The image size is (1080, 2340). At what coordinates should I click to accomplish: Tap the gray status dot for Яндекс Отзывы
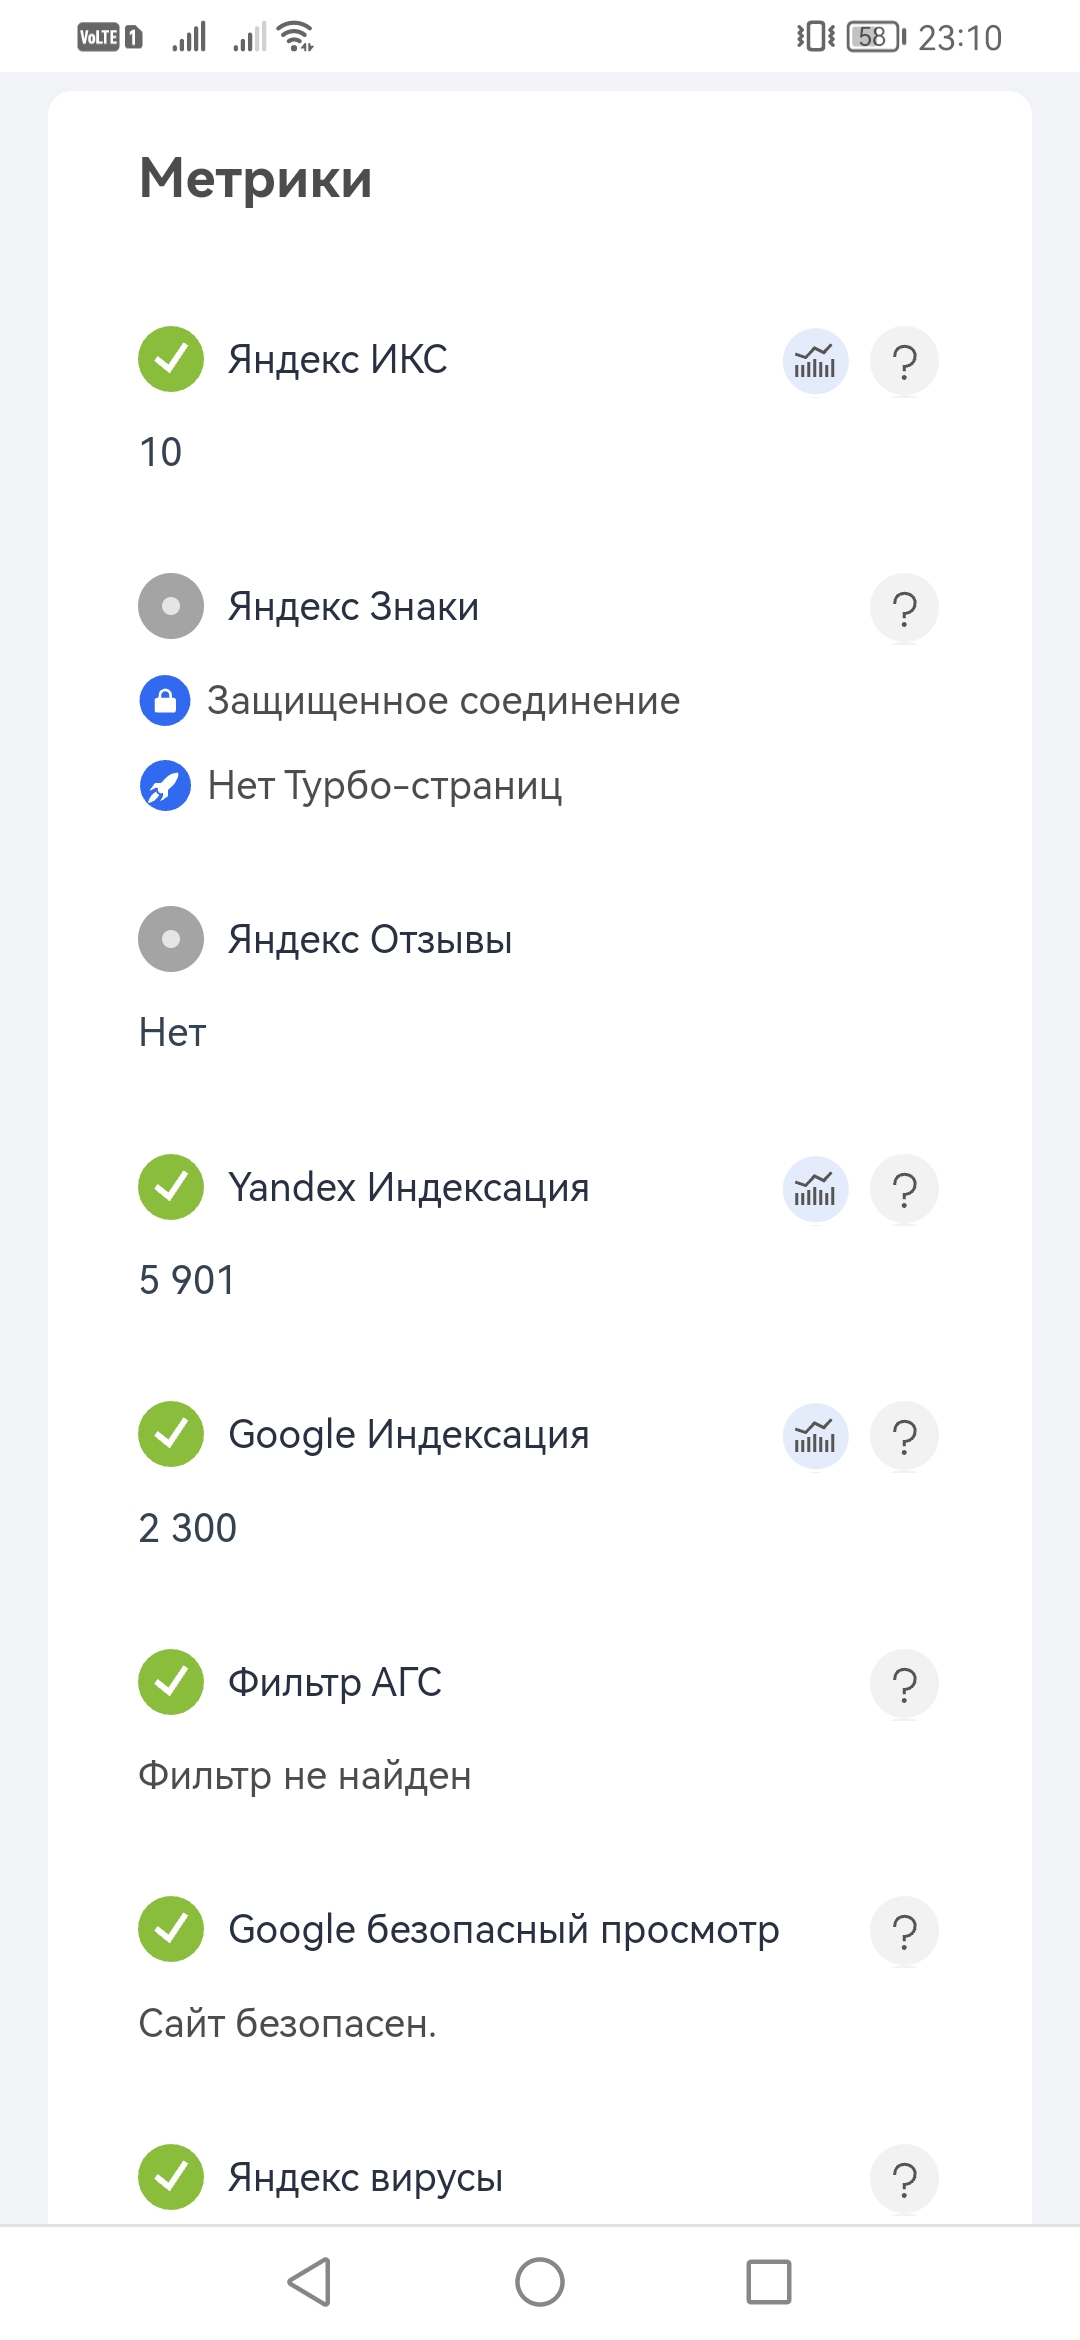(x=171, y=939)
